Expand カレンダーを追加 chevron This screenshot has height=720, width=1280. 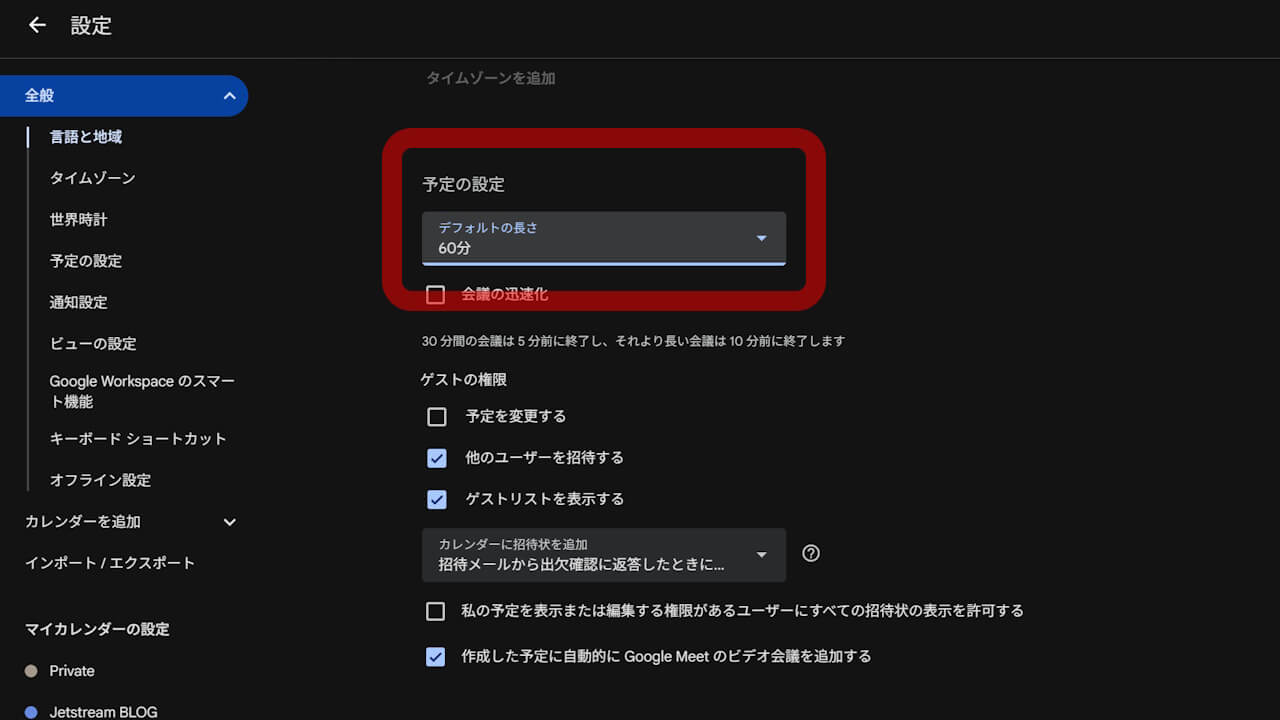(x=229, y=522)
